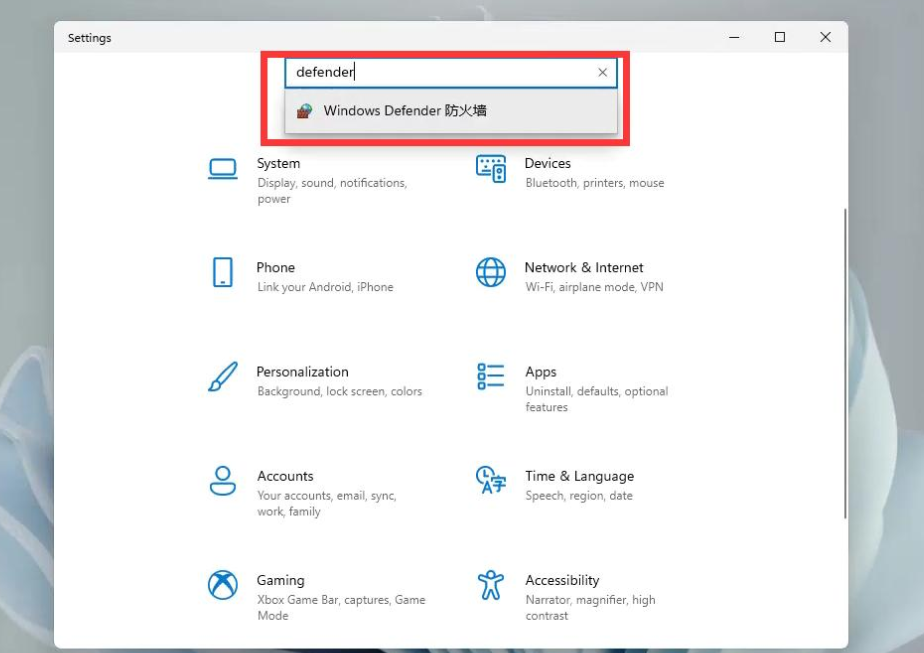This screenshot has width=924, height=653.
Task: Open the Accessibility figure icon
Action: click(490, 585)
